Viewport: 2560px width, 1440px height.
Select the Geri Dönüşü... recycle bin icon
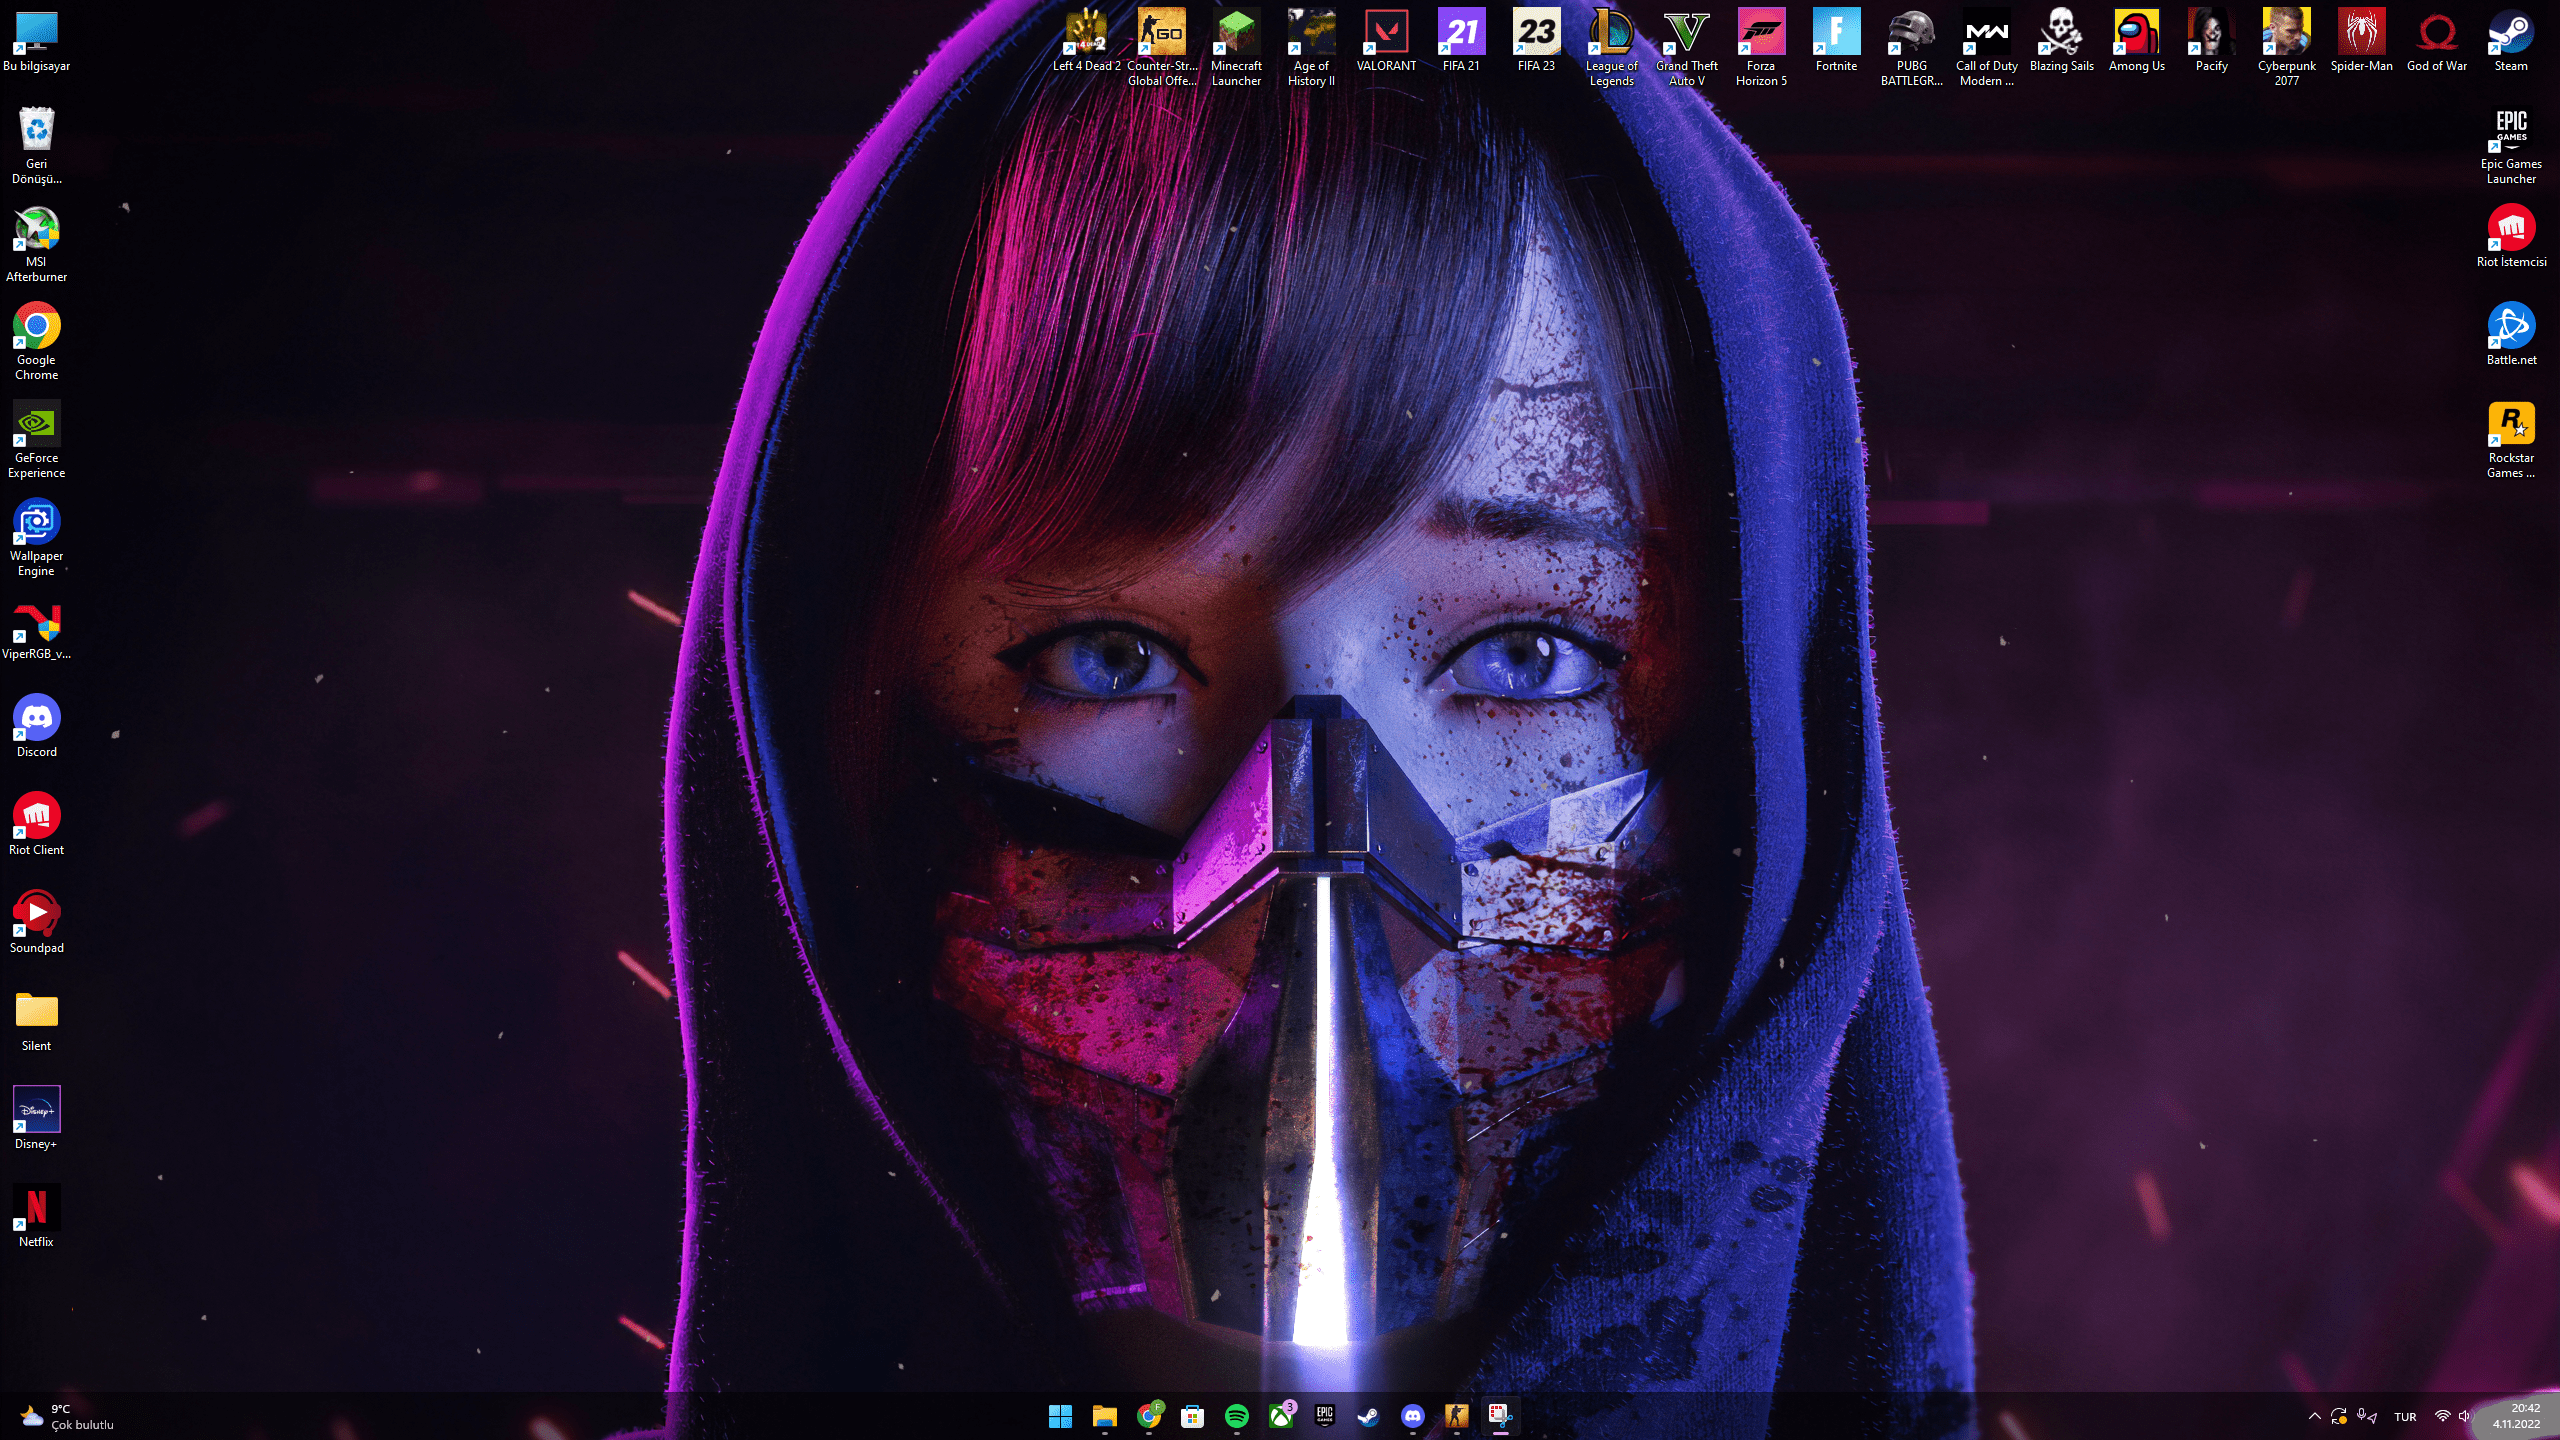pos(36,146)
